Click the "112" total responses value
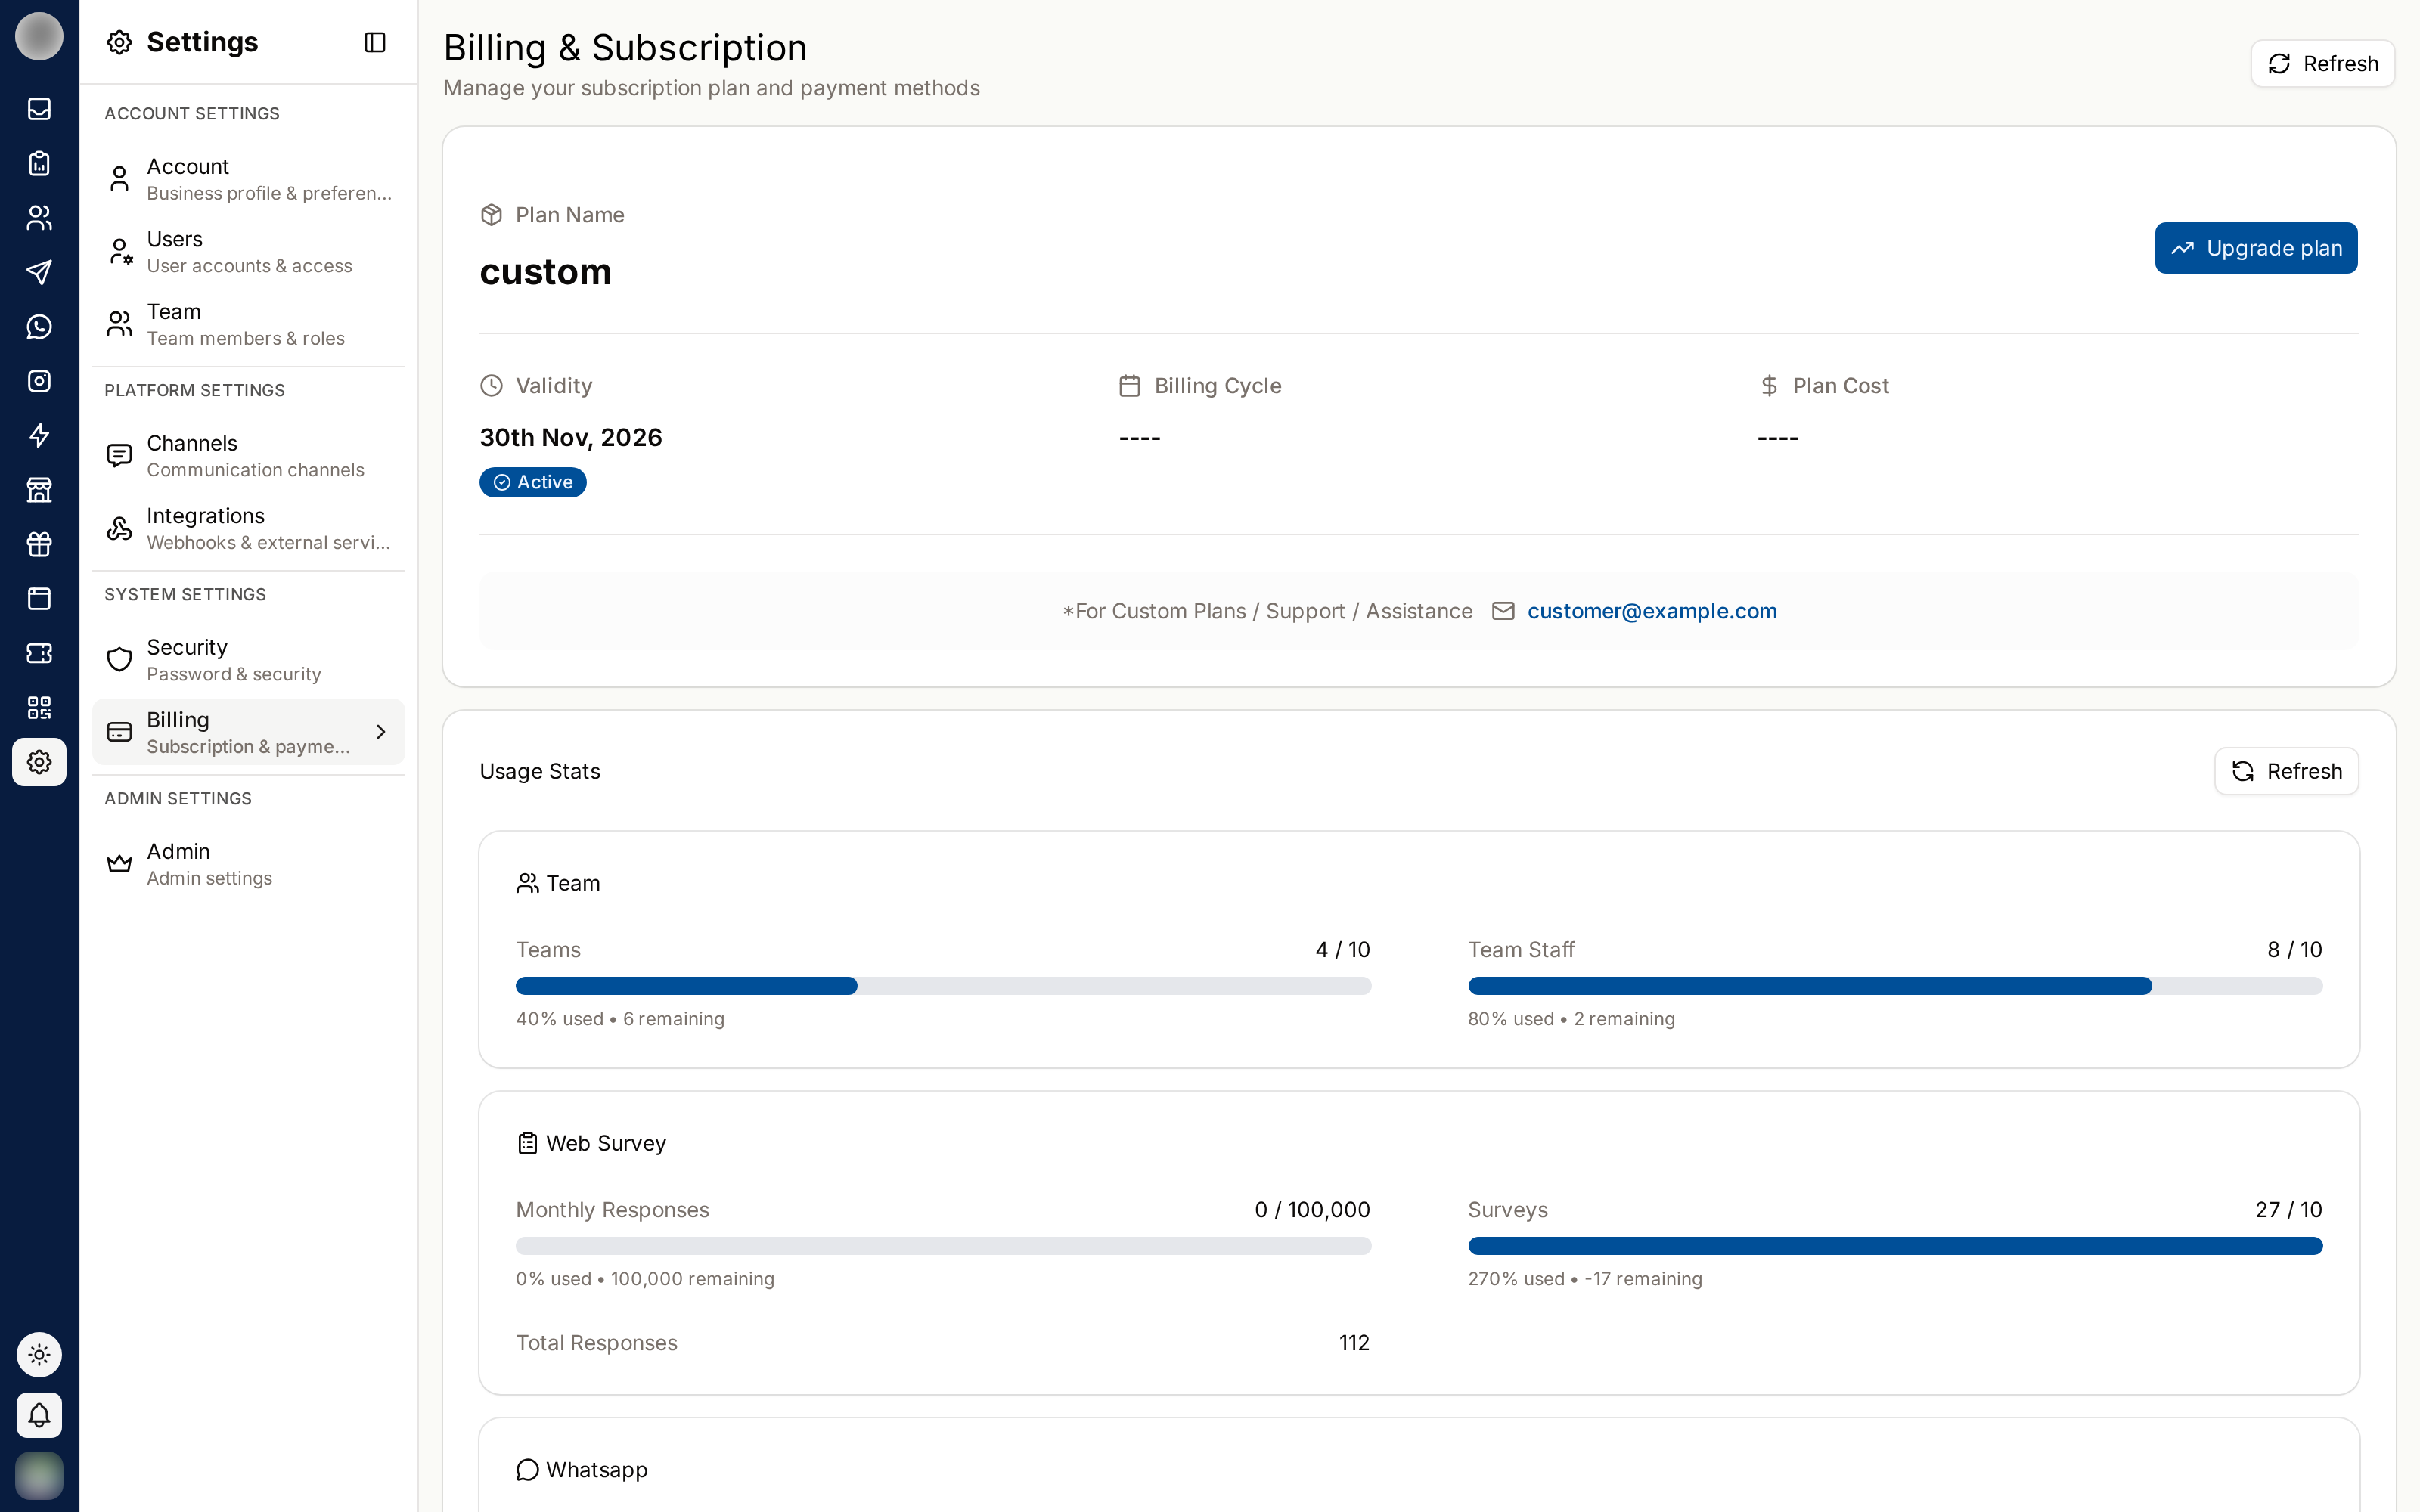 [1354, 1343]
